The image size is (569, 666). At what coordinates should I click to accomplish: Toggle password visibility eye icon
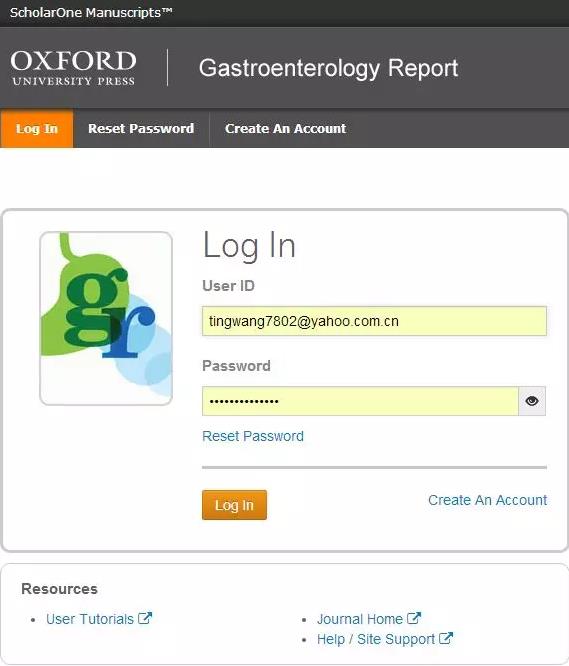tap(532, 401)
